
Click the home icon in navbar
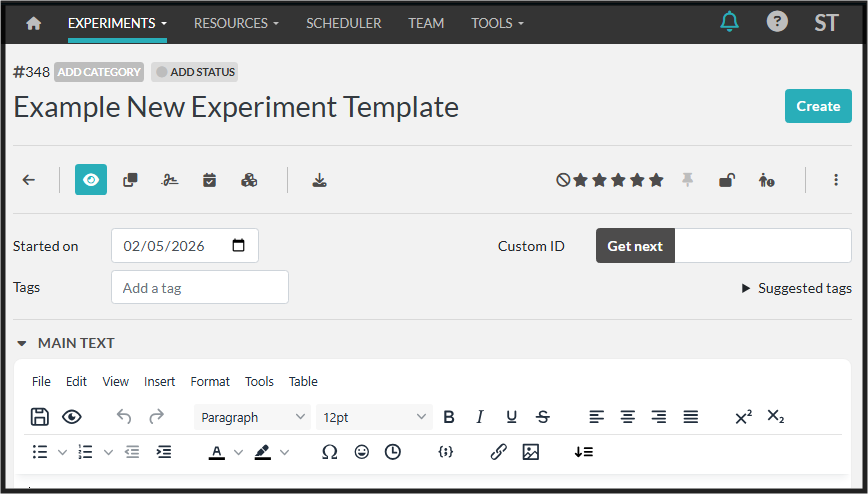(x=34, y=23)
